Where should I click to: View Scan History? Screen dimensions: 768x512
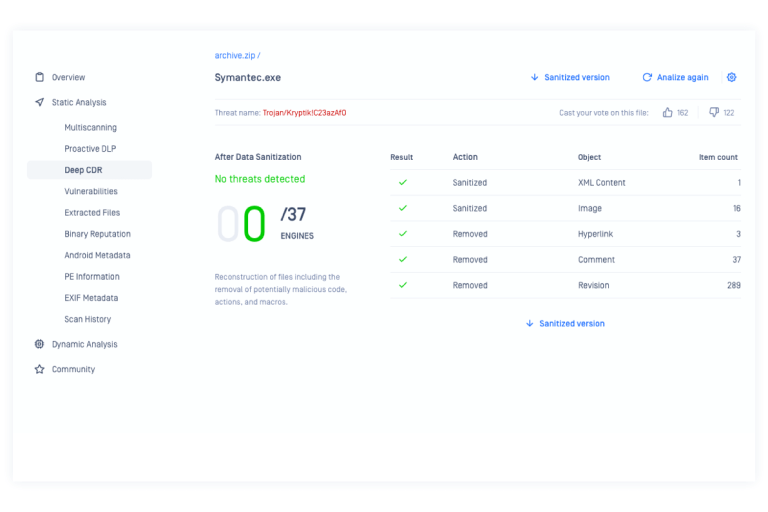coord(88,319)
